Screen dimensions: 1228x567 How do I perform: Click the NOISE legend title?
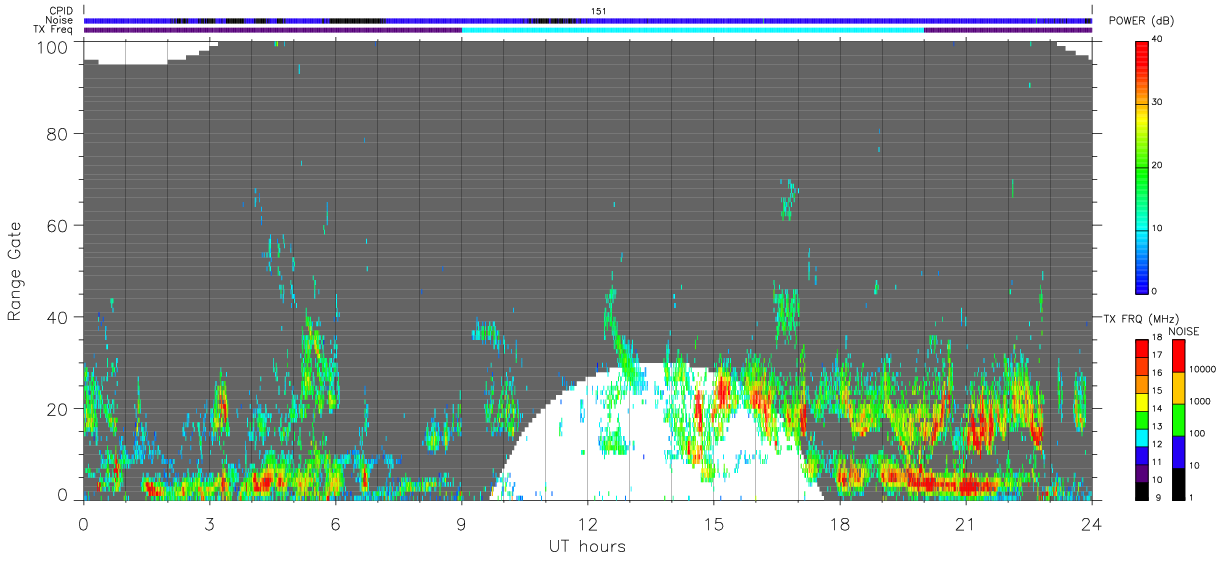click(1182, 331)
